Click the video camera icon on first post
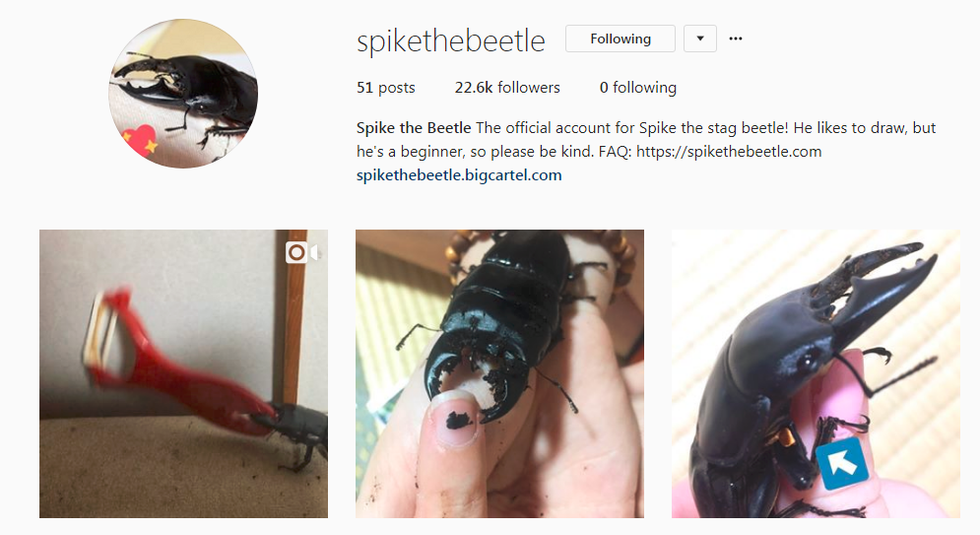This screenshot has width=980, height=535. point(303,252)
